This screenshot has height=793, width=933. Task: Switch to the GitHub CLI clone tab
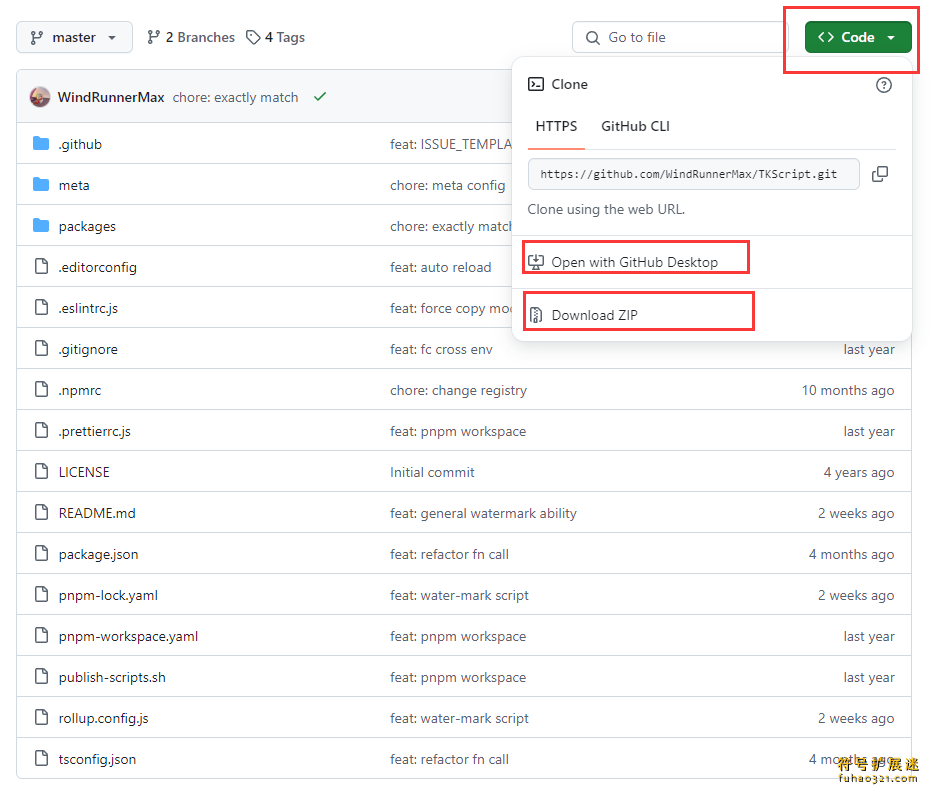pyautogui.click(x=635, y=126)
